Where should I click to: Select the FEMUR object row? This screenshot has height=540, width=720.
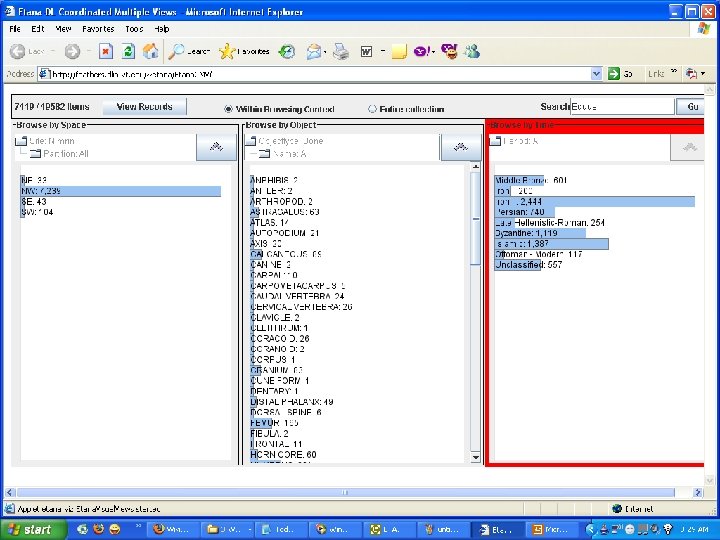tap(274, 423)
